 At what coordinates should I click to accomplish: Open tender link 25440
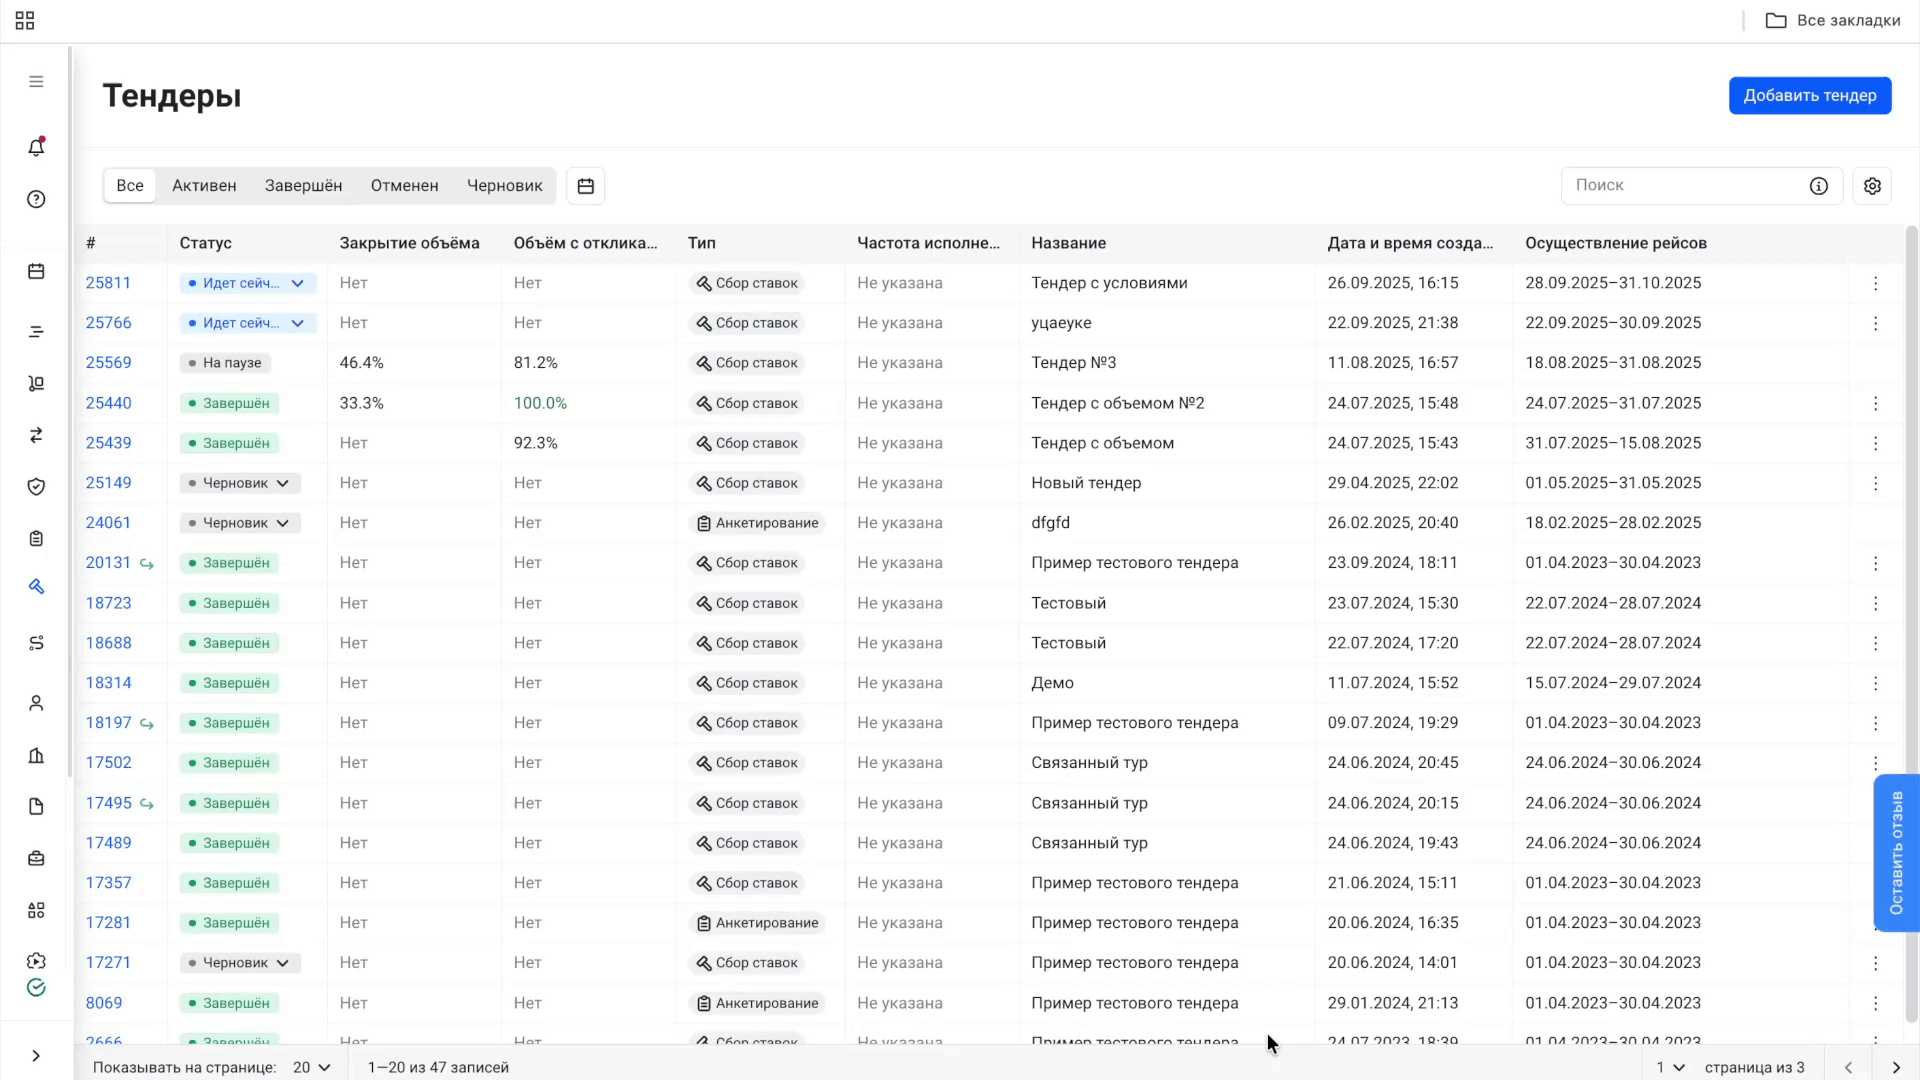[x=108, y=403]
